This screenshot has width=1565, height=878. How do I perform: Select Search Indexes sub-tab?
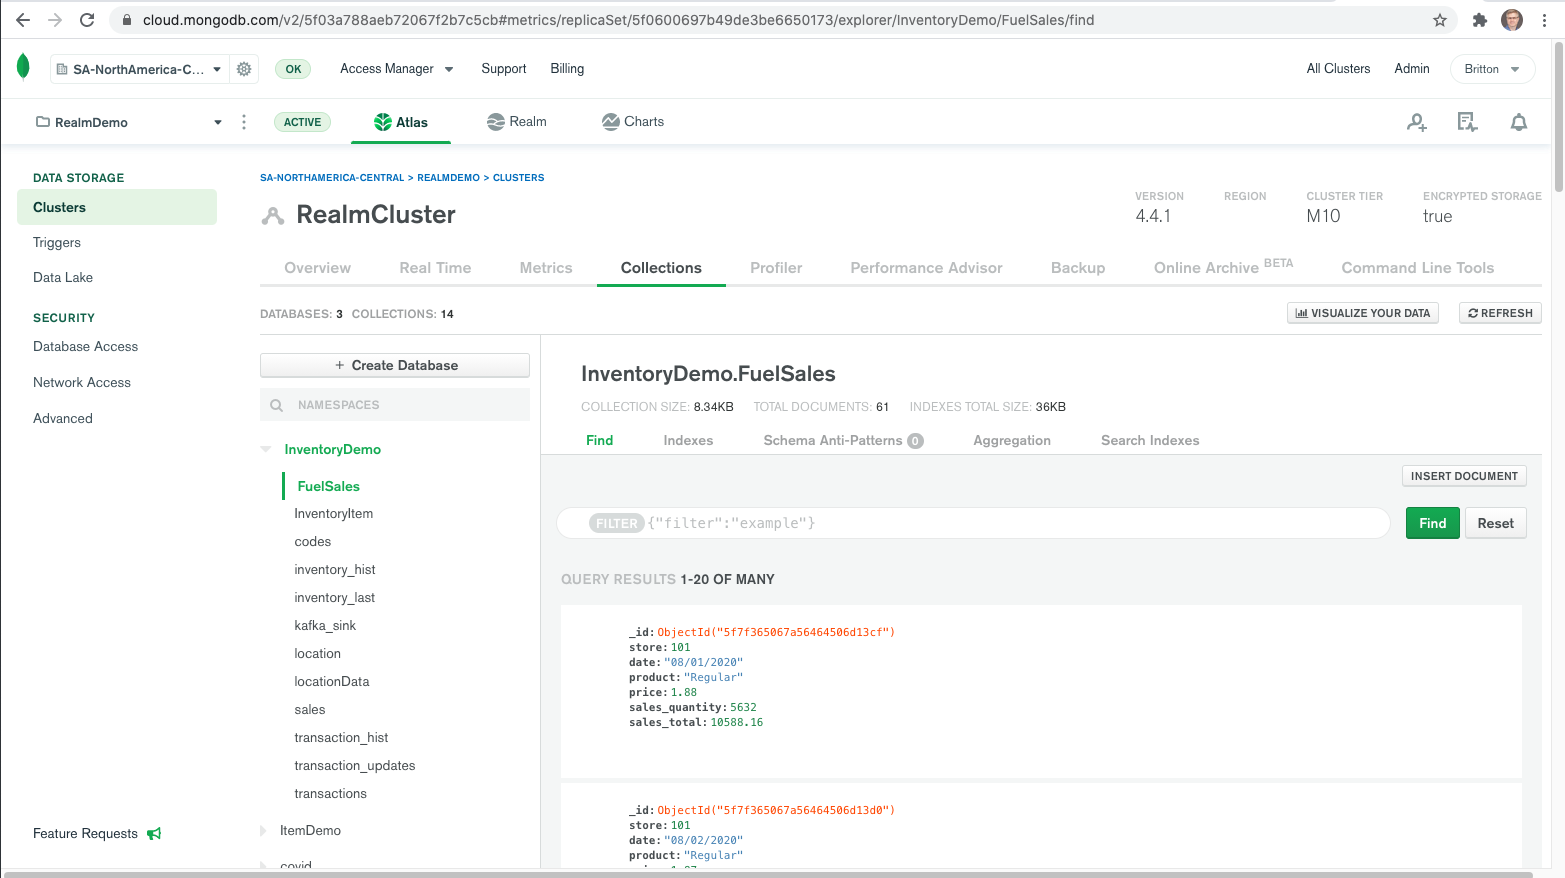coord(1150,440)
